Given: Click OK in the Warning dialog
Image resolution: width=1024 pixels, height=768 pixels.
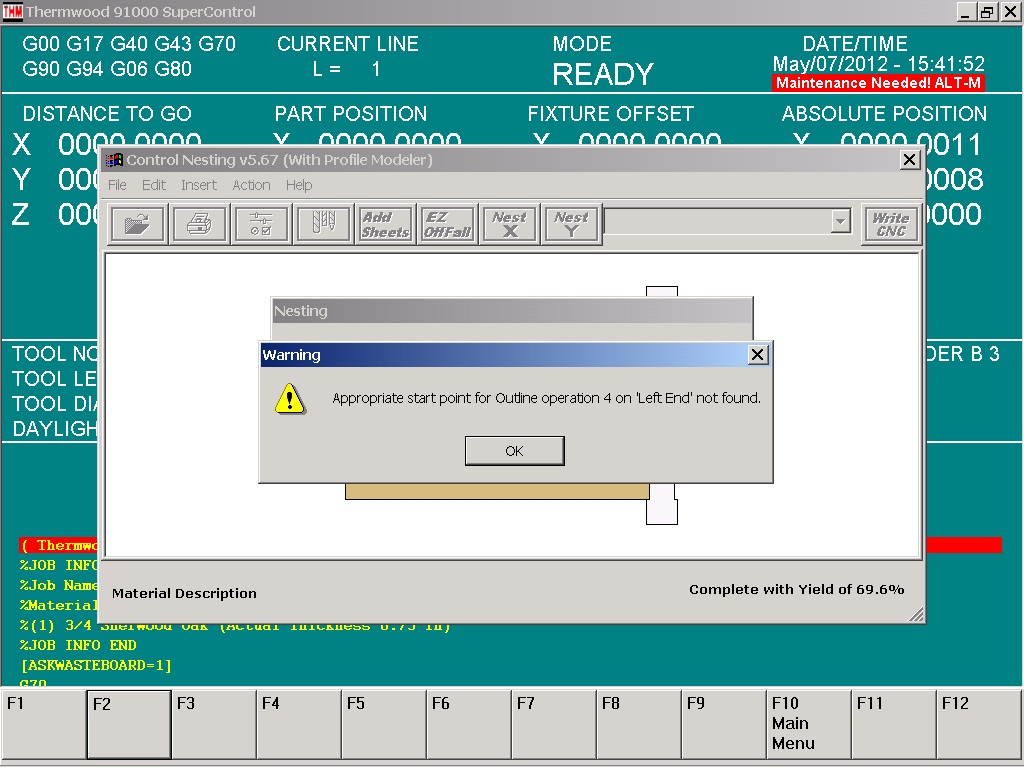Looking at the screenshot, I should click(514, 451).
